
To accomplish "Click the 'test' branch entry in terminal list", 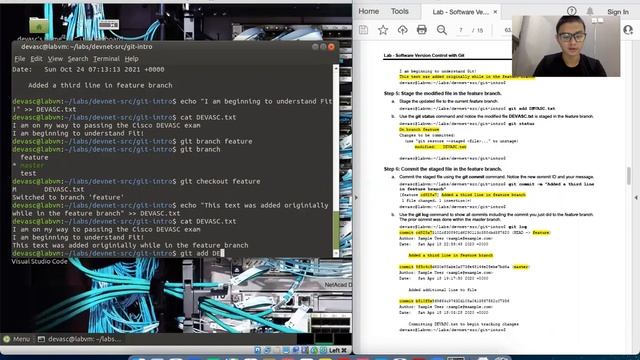I will (x=28, y=173).
